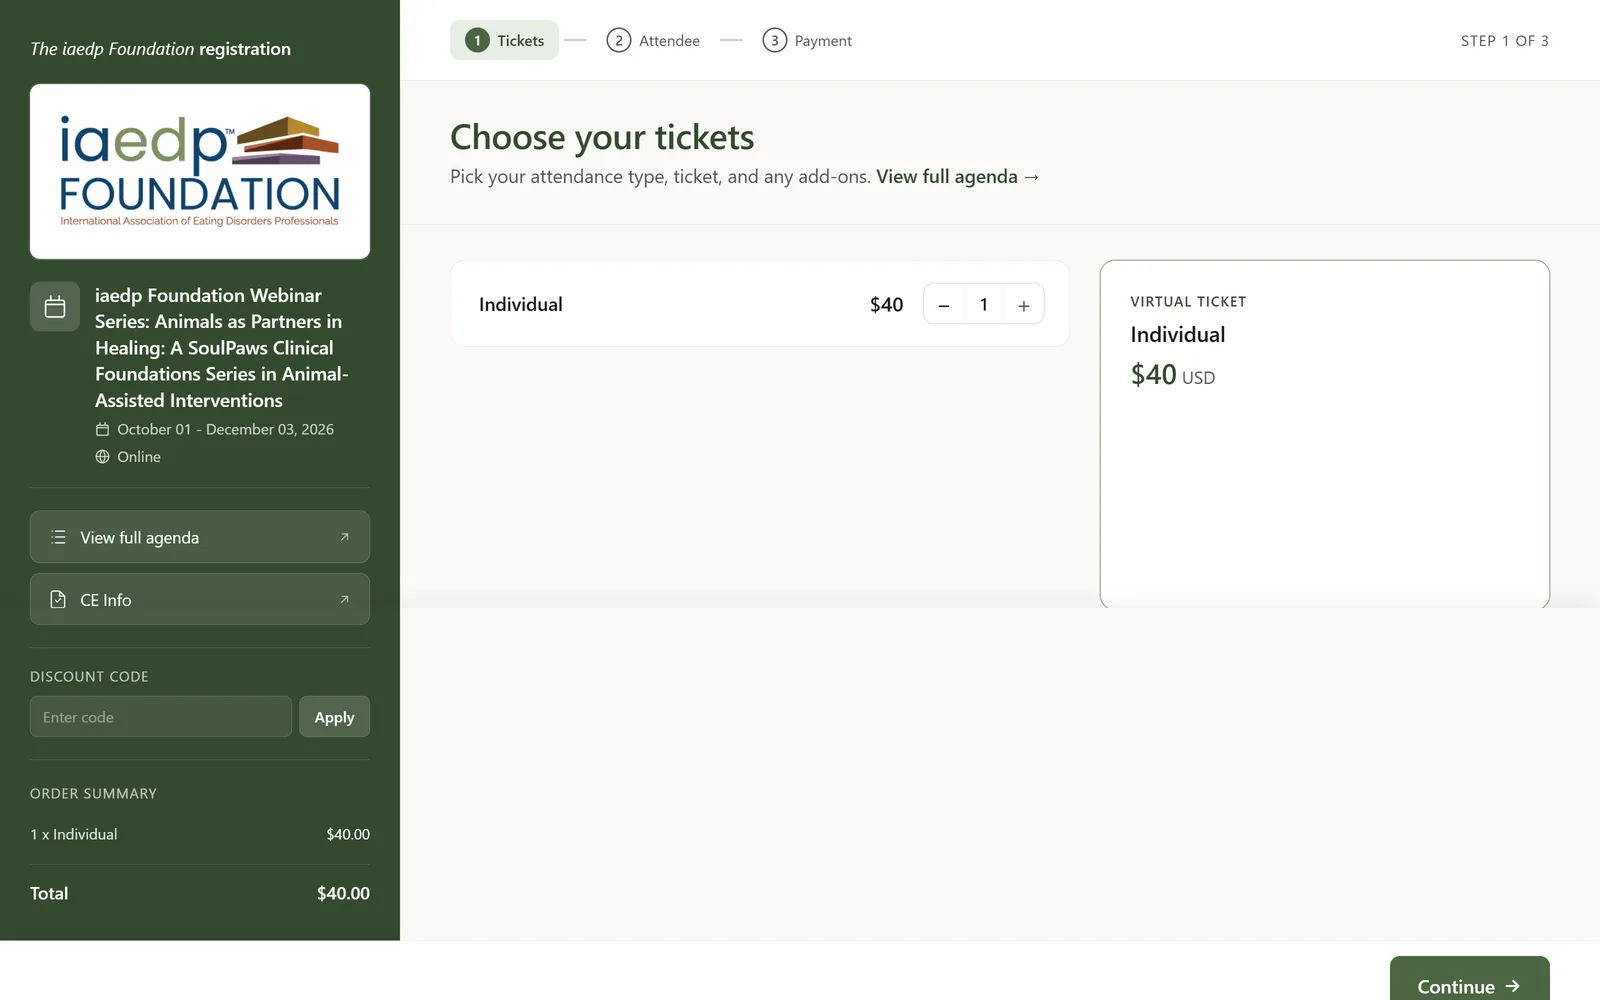Click the list icon on View full agenda
The width and height of the screenshot is (1600, 1000).
tap(58, 537)
